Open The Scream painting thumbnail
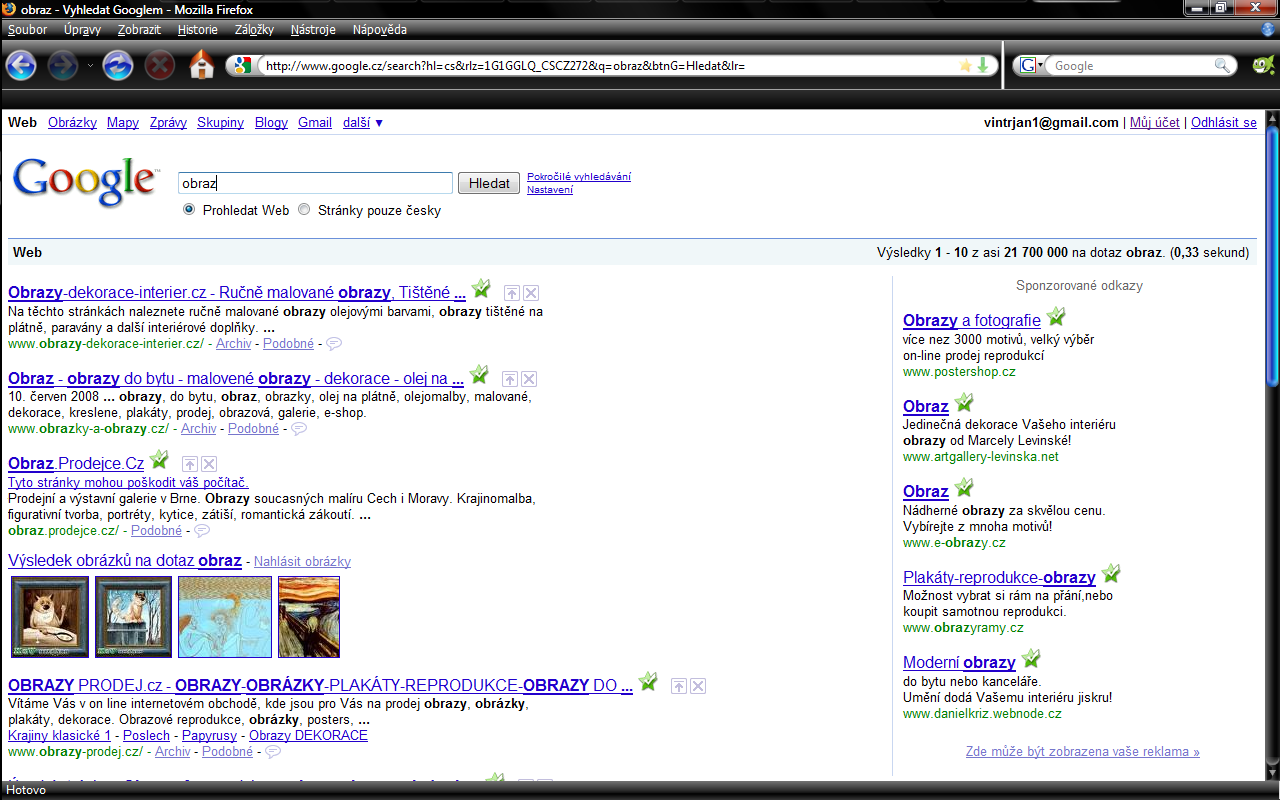Screen dimensions: 1280x800 (309, 617)
